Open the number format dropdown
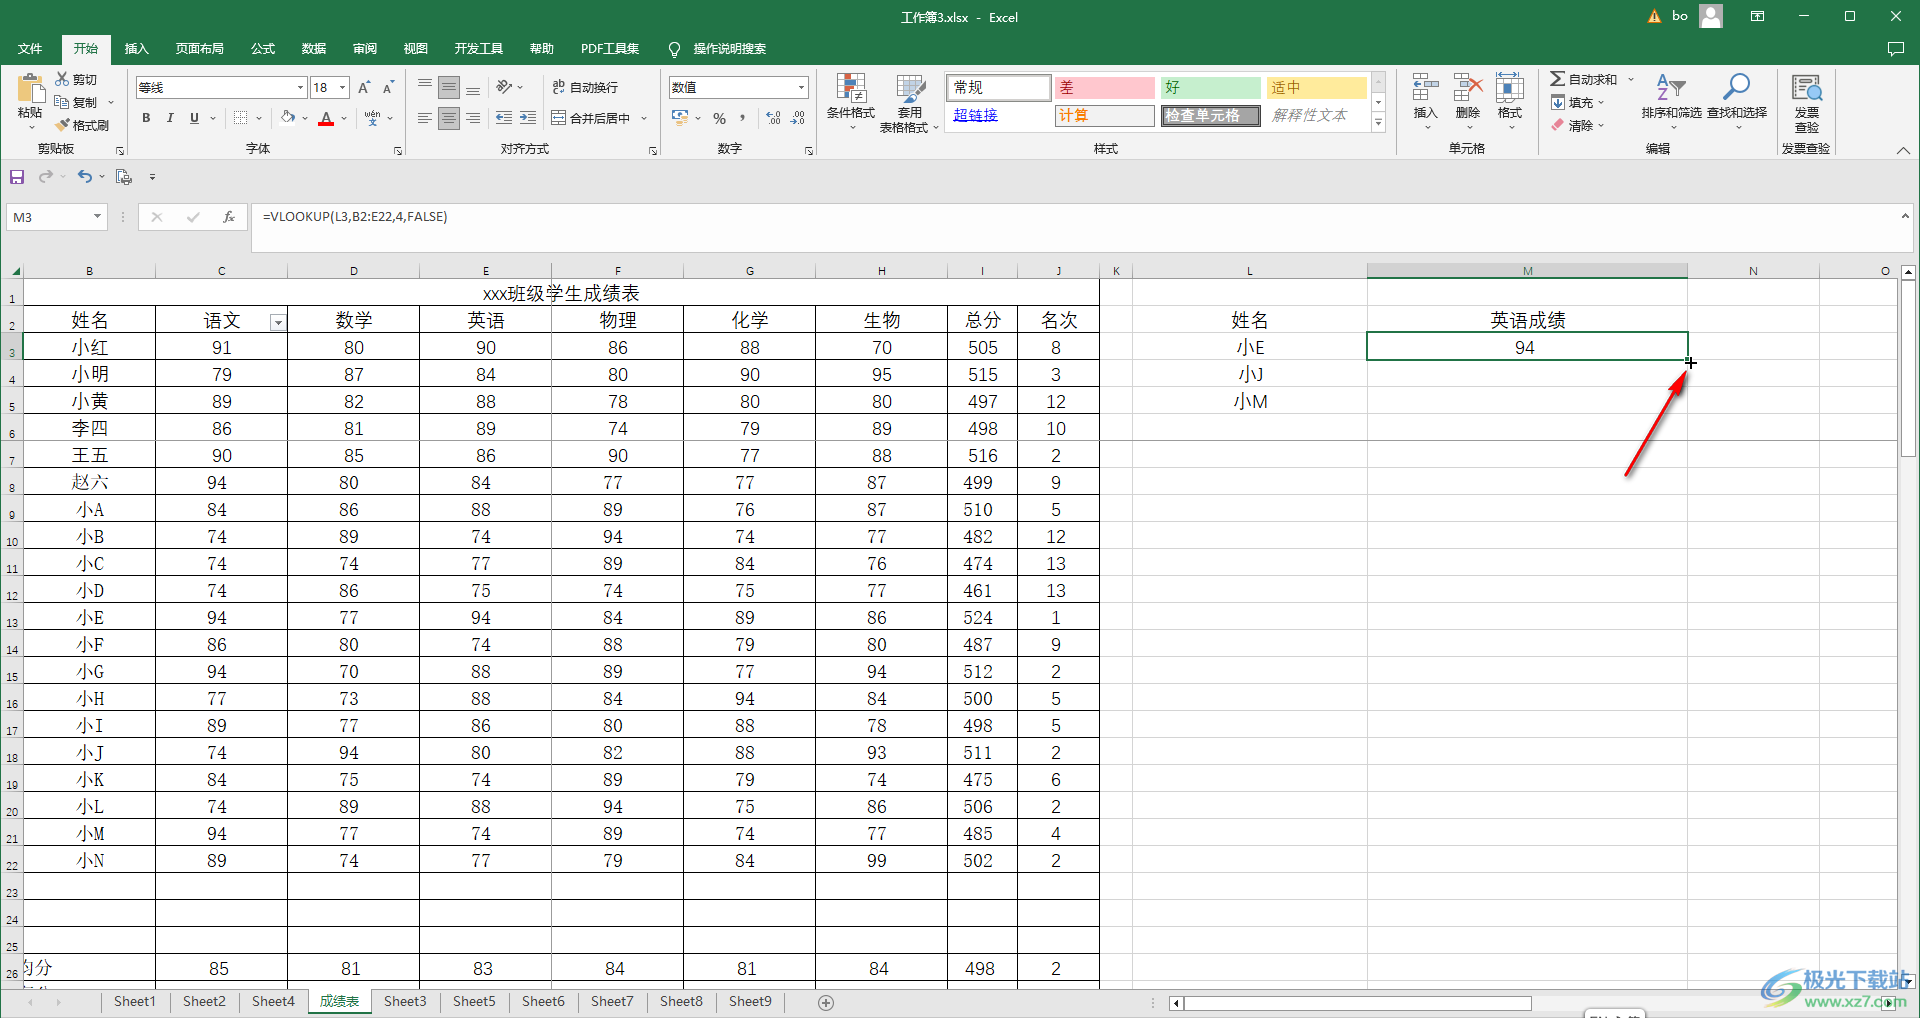 (x=801, y=88)
